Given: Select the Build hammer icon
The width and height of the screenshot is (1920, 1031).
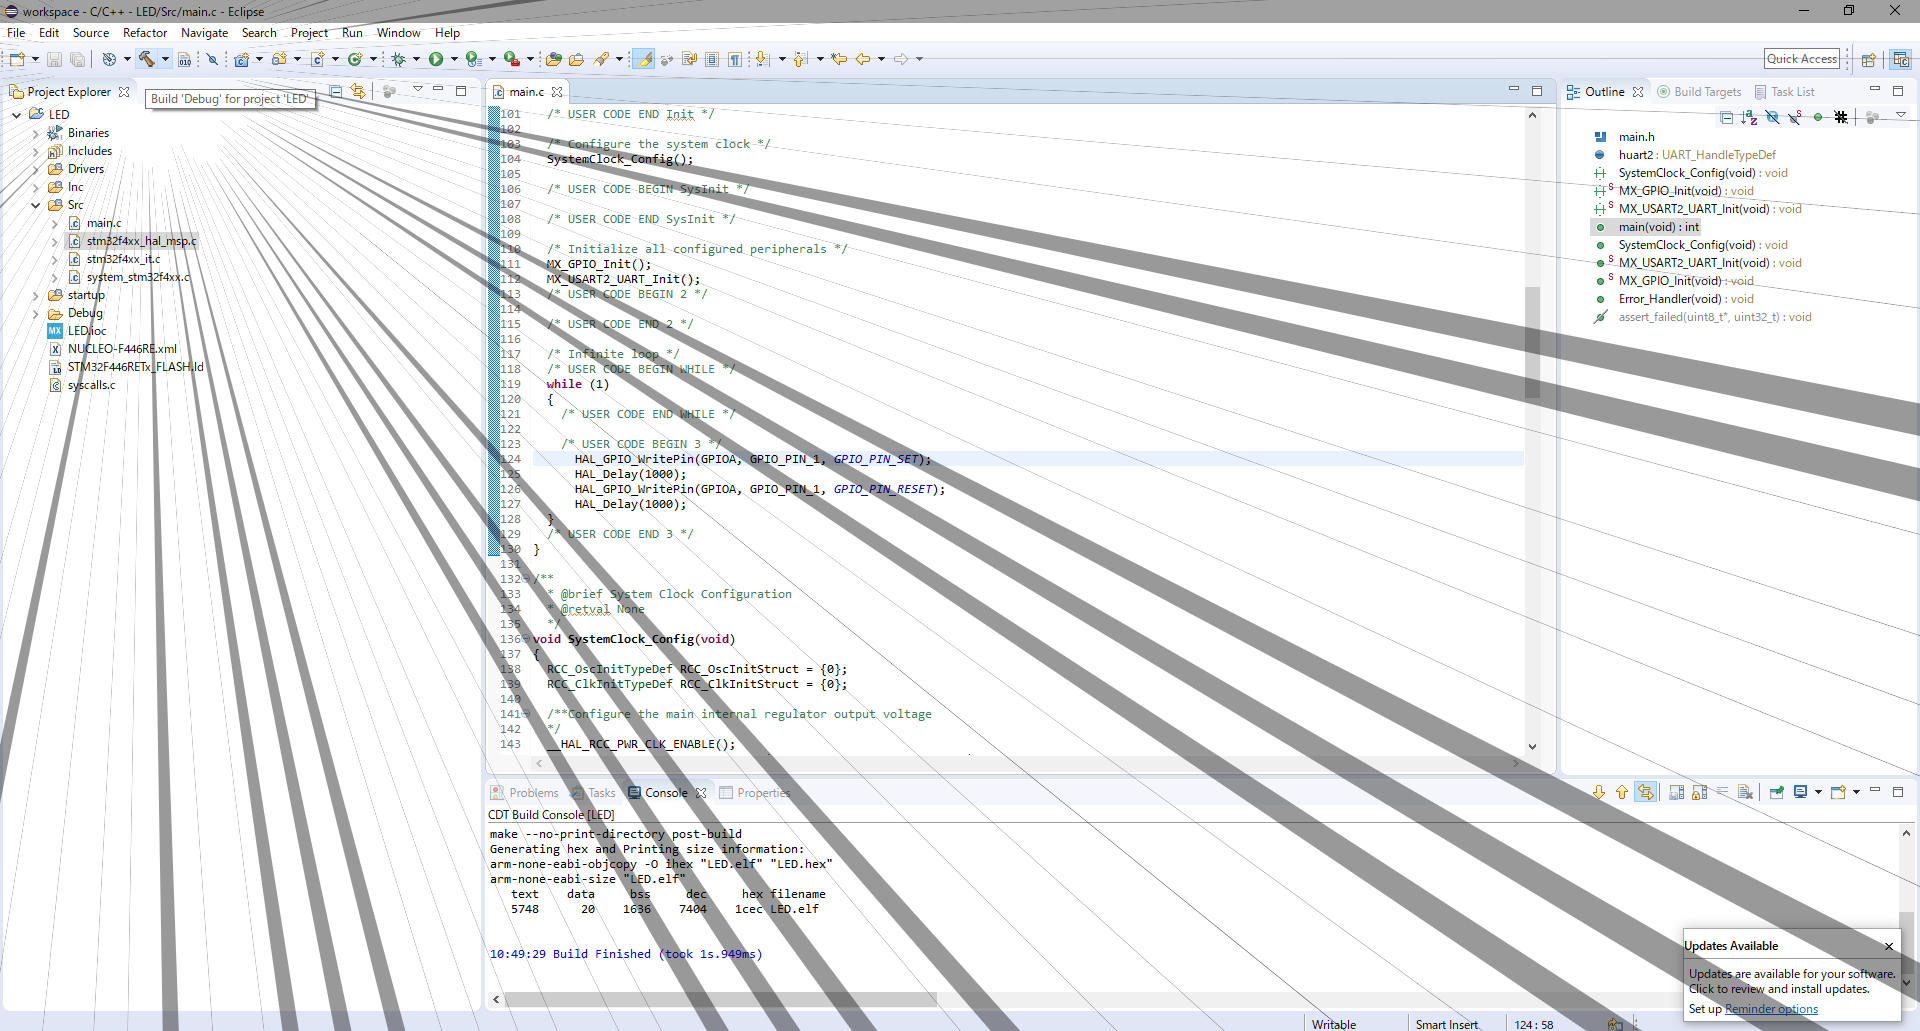Looking at the screenshot, I should click(x=145, y=58).
